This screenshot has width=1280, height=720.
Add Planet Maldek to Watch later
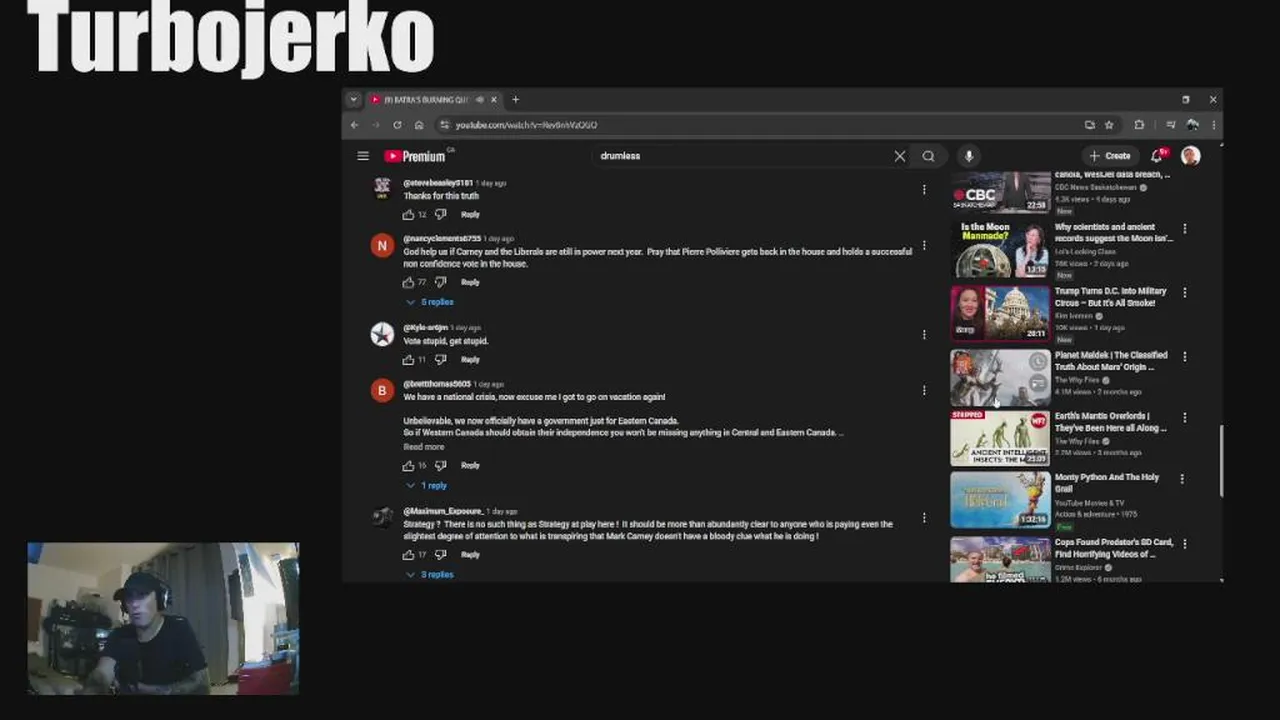click(x=1038, y=362)
